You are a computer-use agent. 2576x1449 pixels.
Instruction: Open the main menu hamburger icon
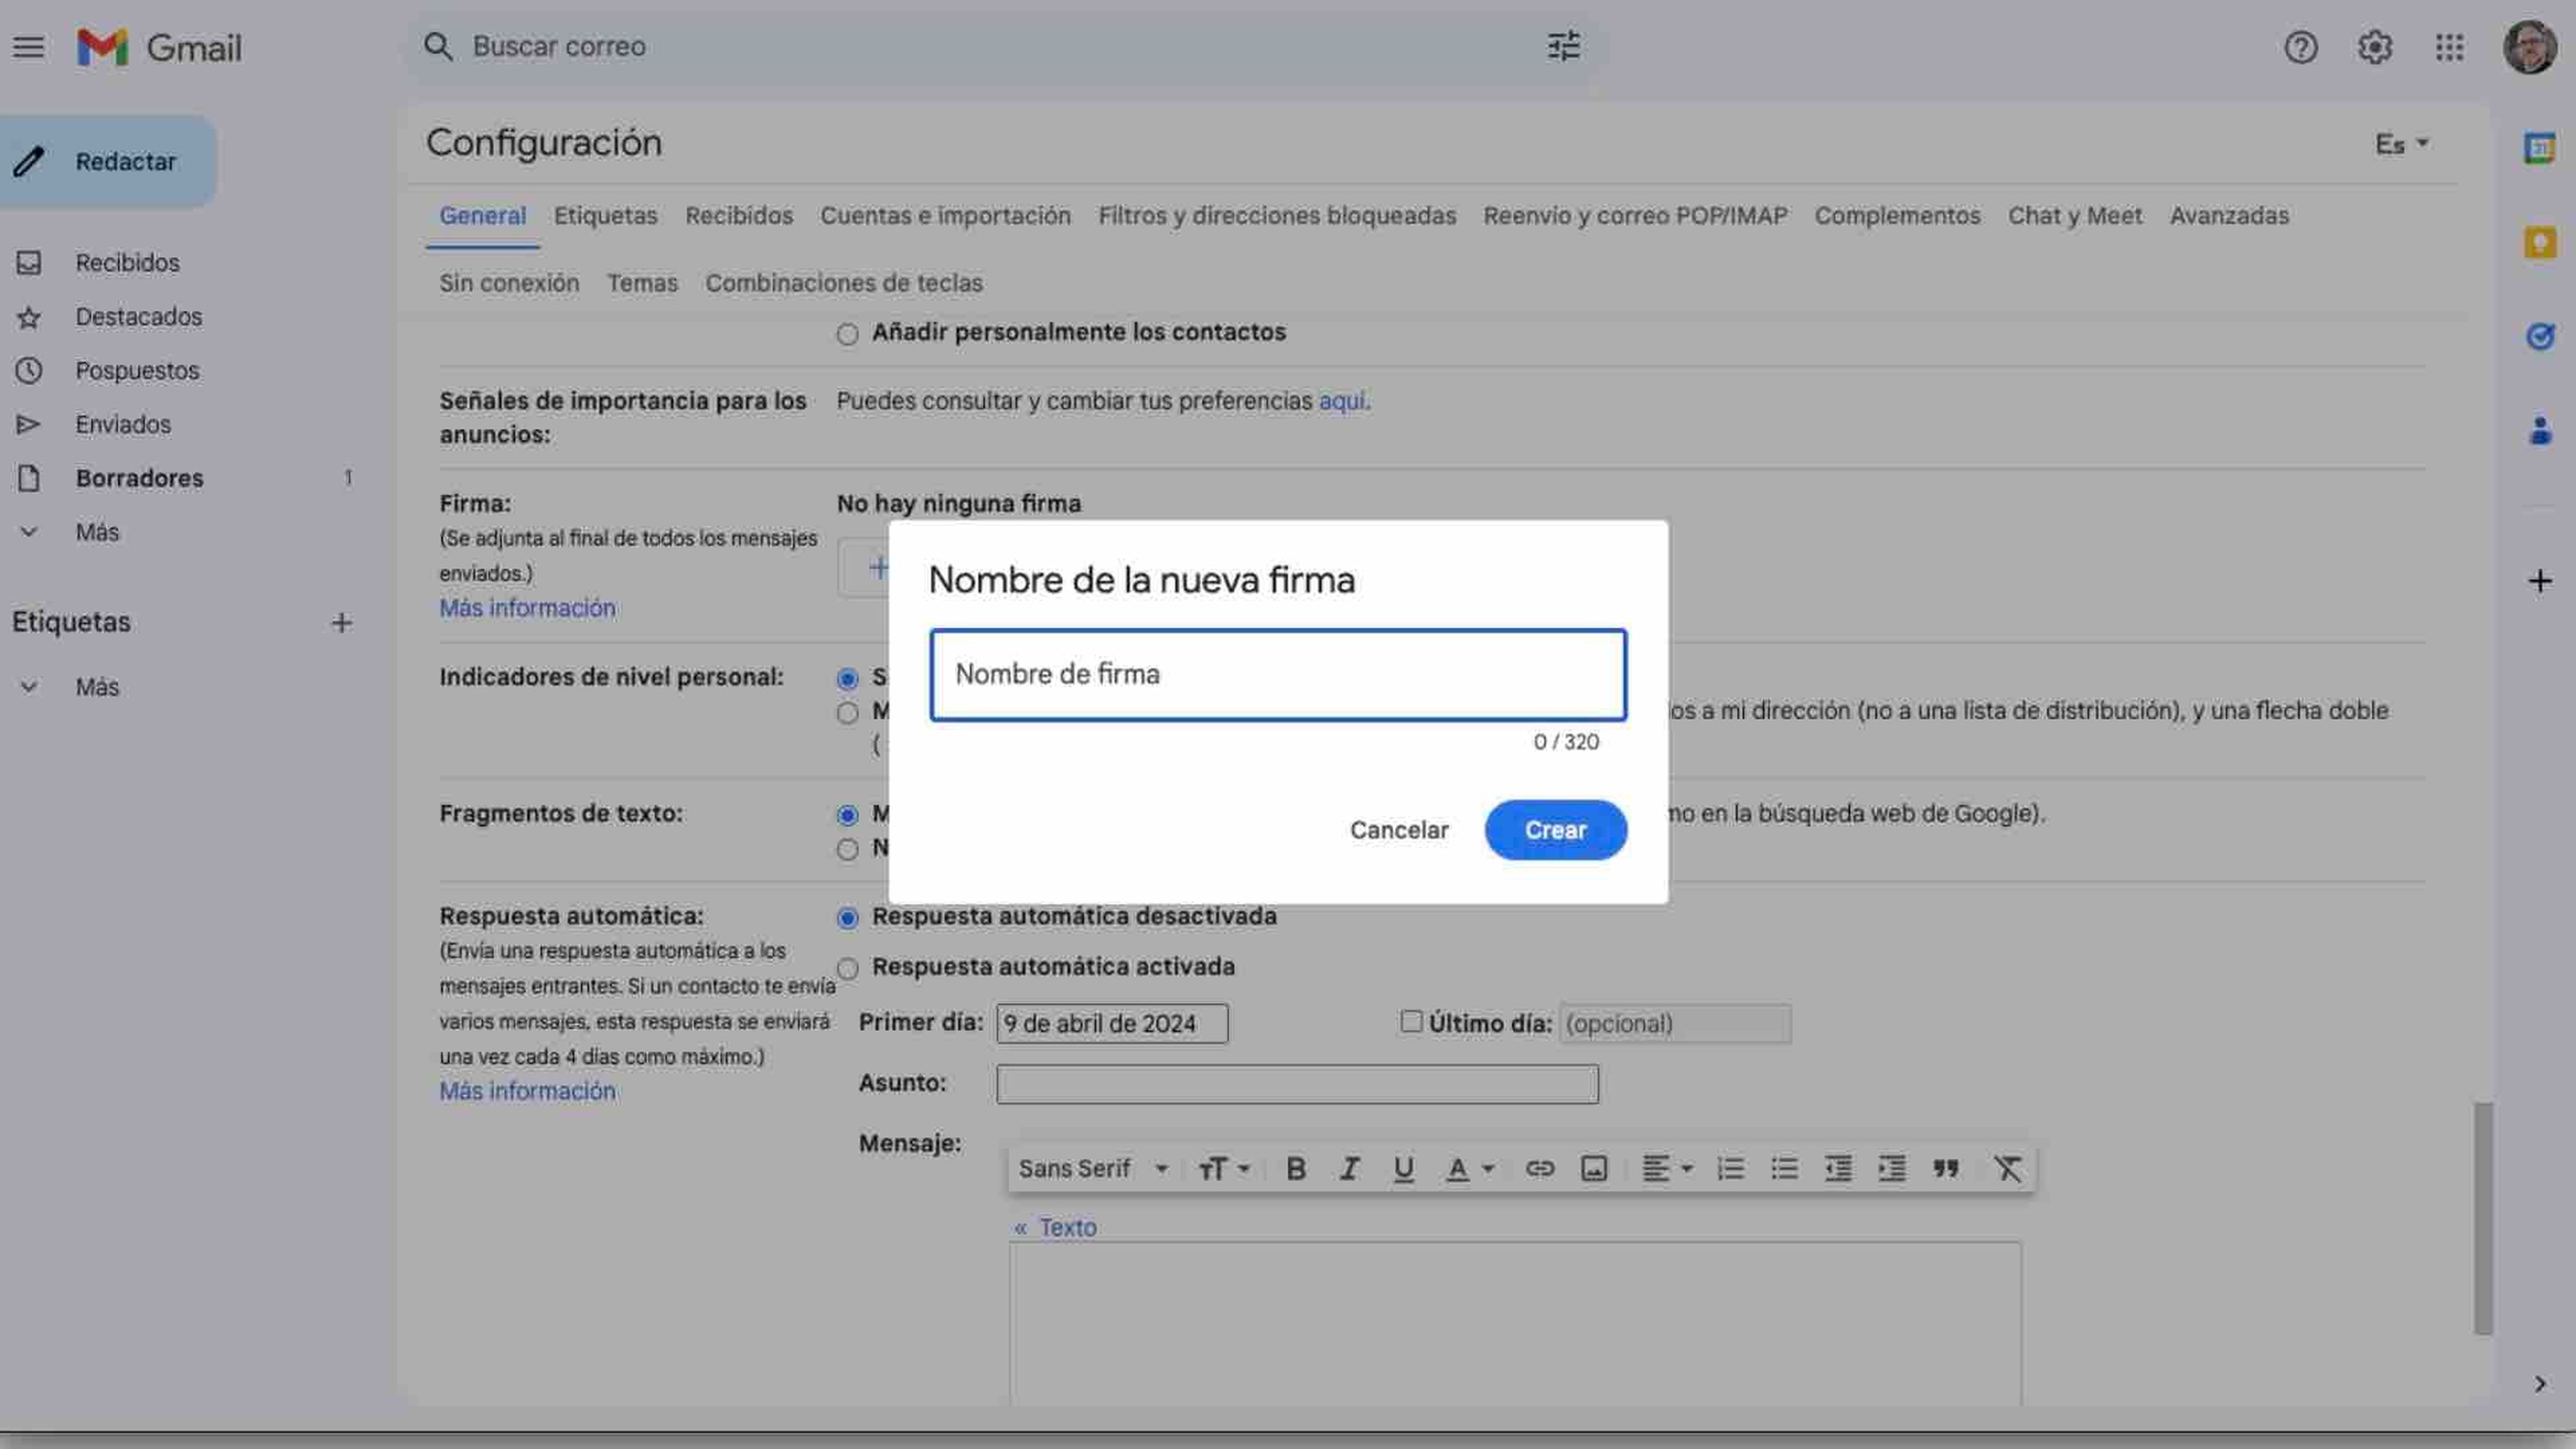tap(28, 47)
